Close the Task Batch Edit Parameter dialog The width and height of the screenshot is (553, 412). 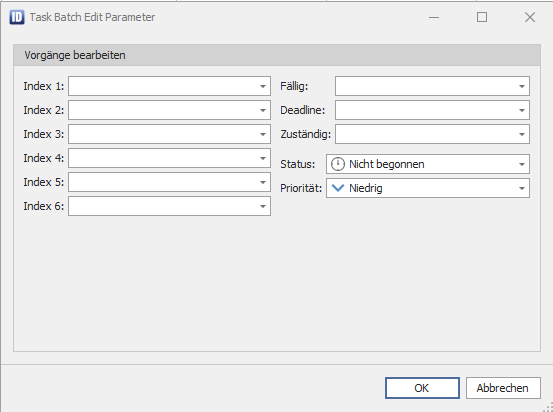coord(530,17)
